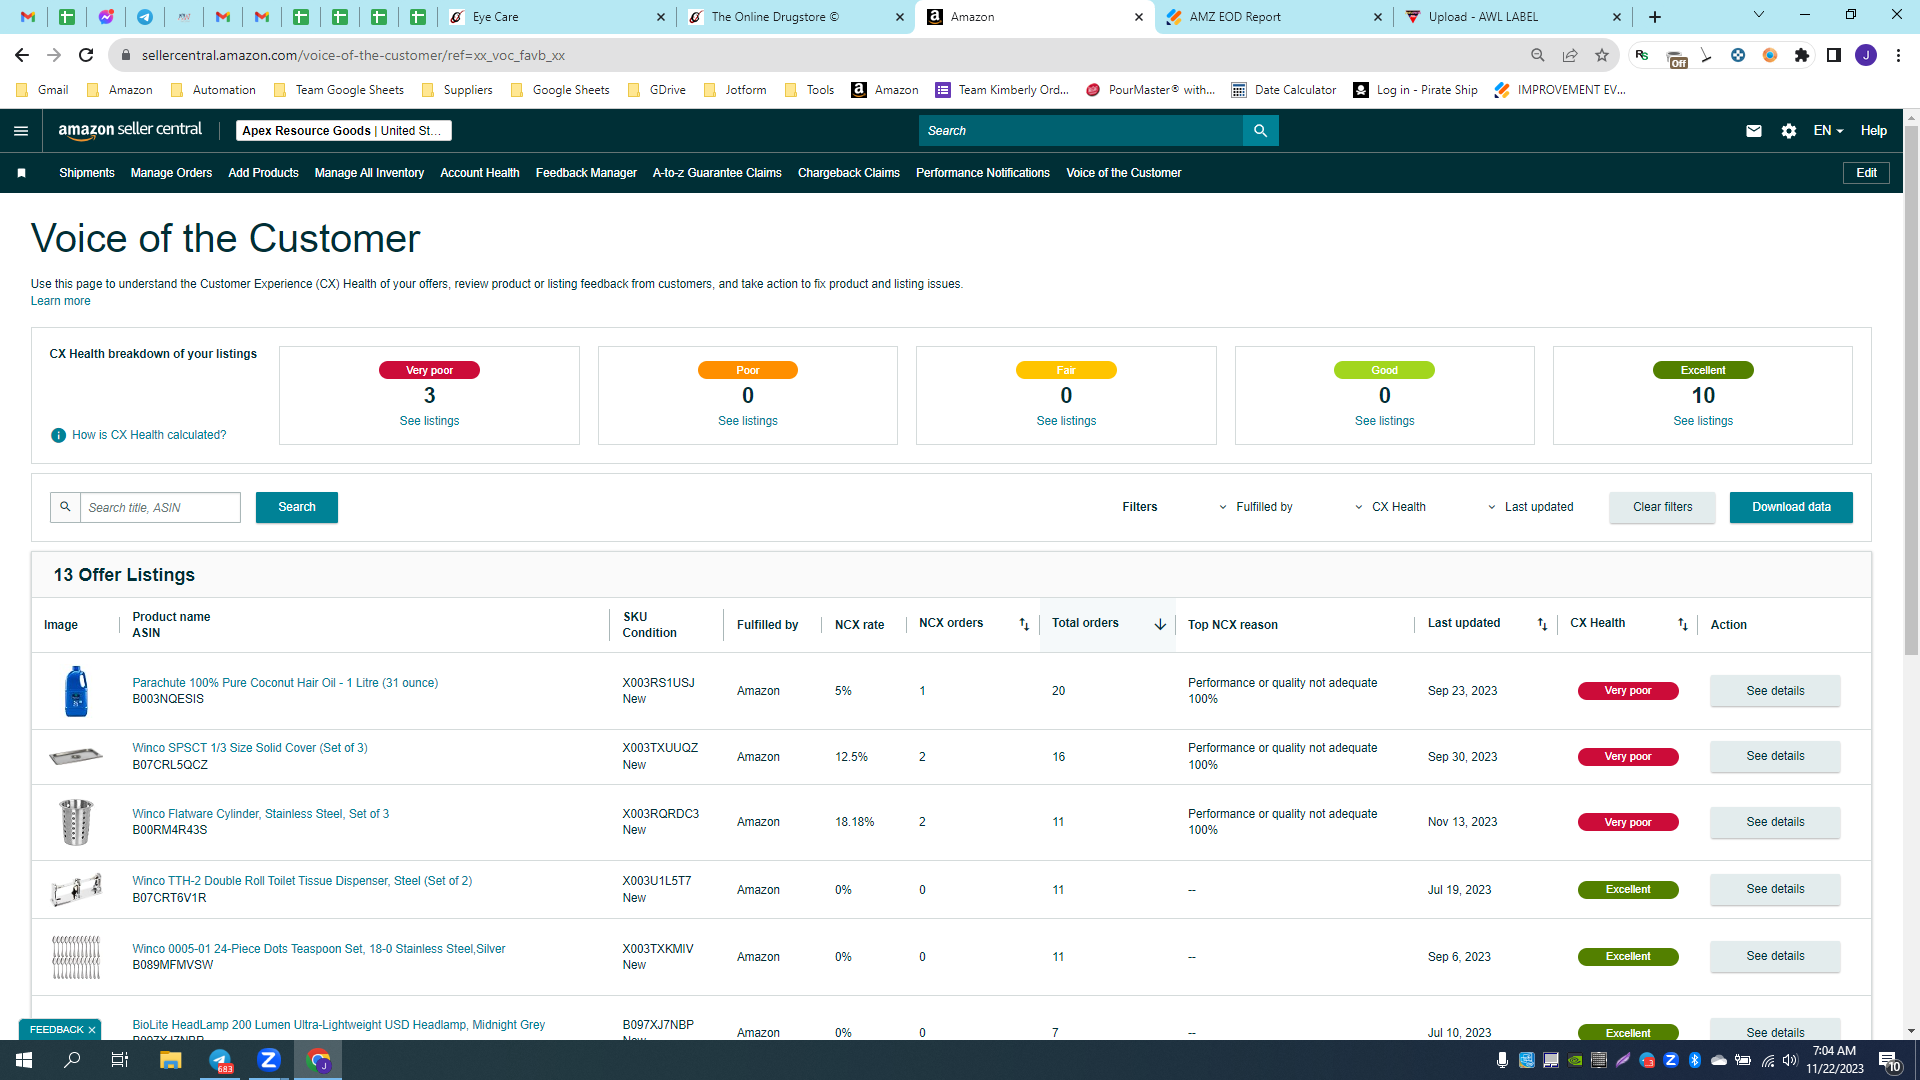Click the page vertical scrollbar

[x=1911, y=390]
